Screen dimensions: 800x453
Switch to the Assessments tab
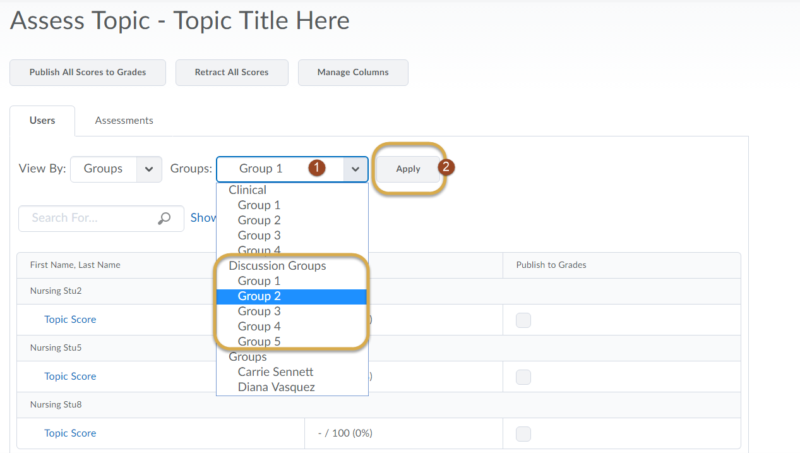124,120
